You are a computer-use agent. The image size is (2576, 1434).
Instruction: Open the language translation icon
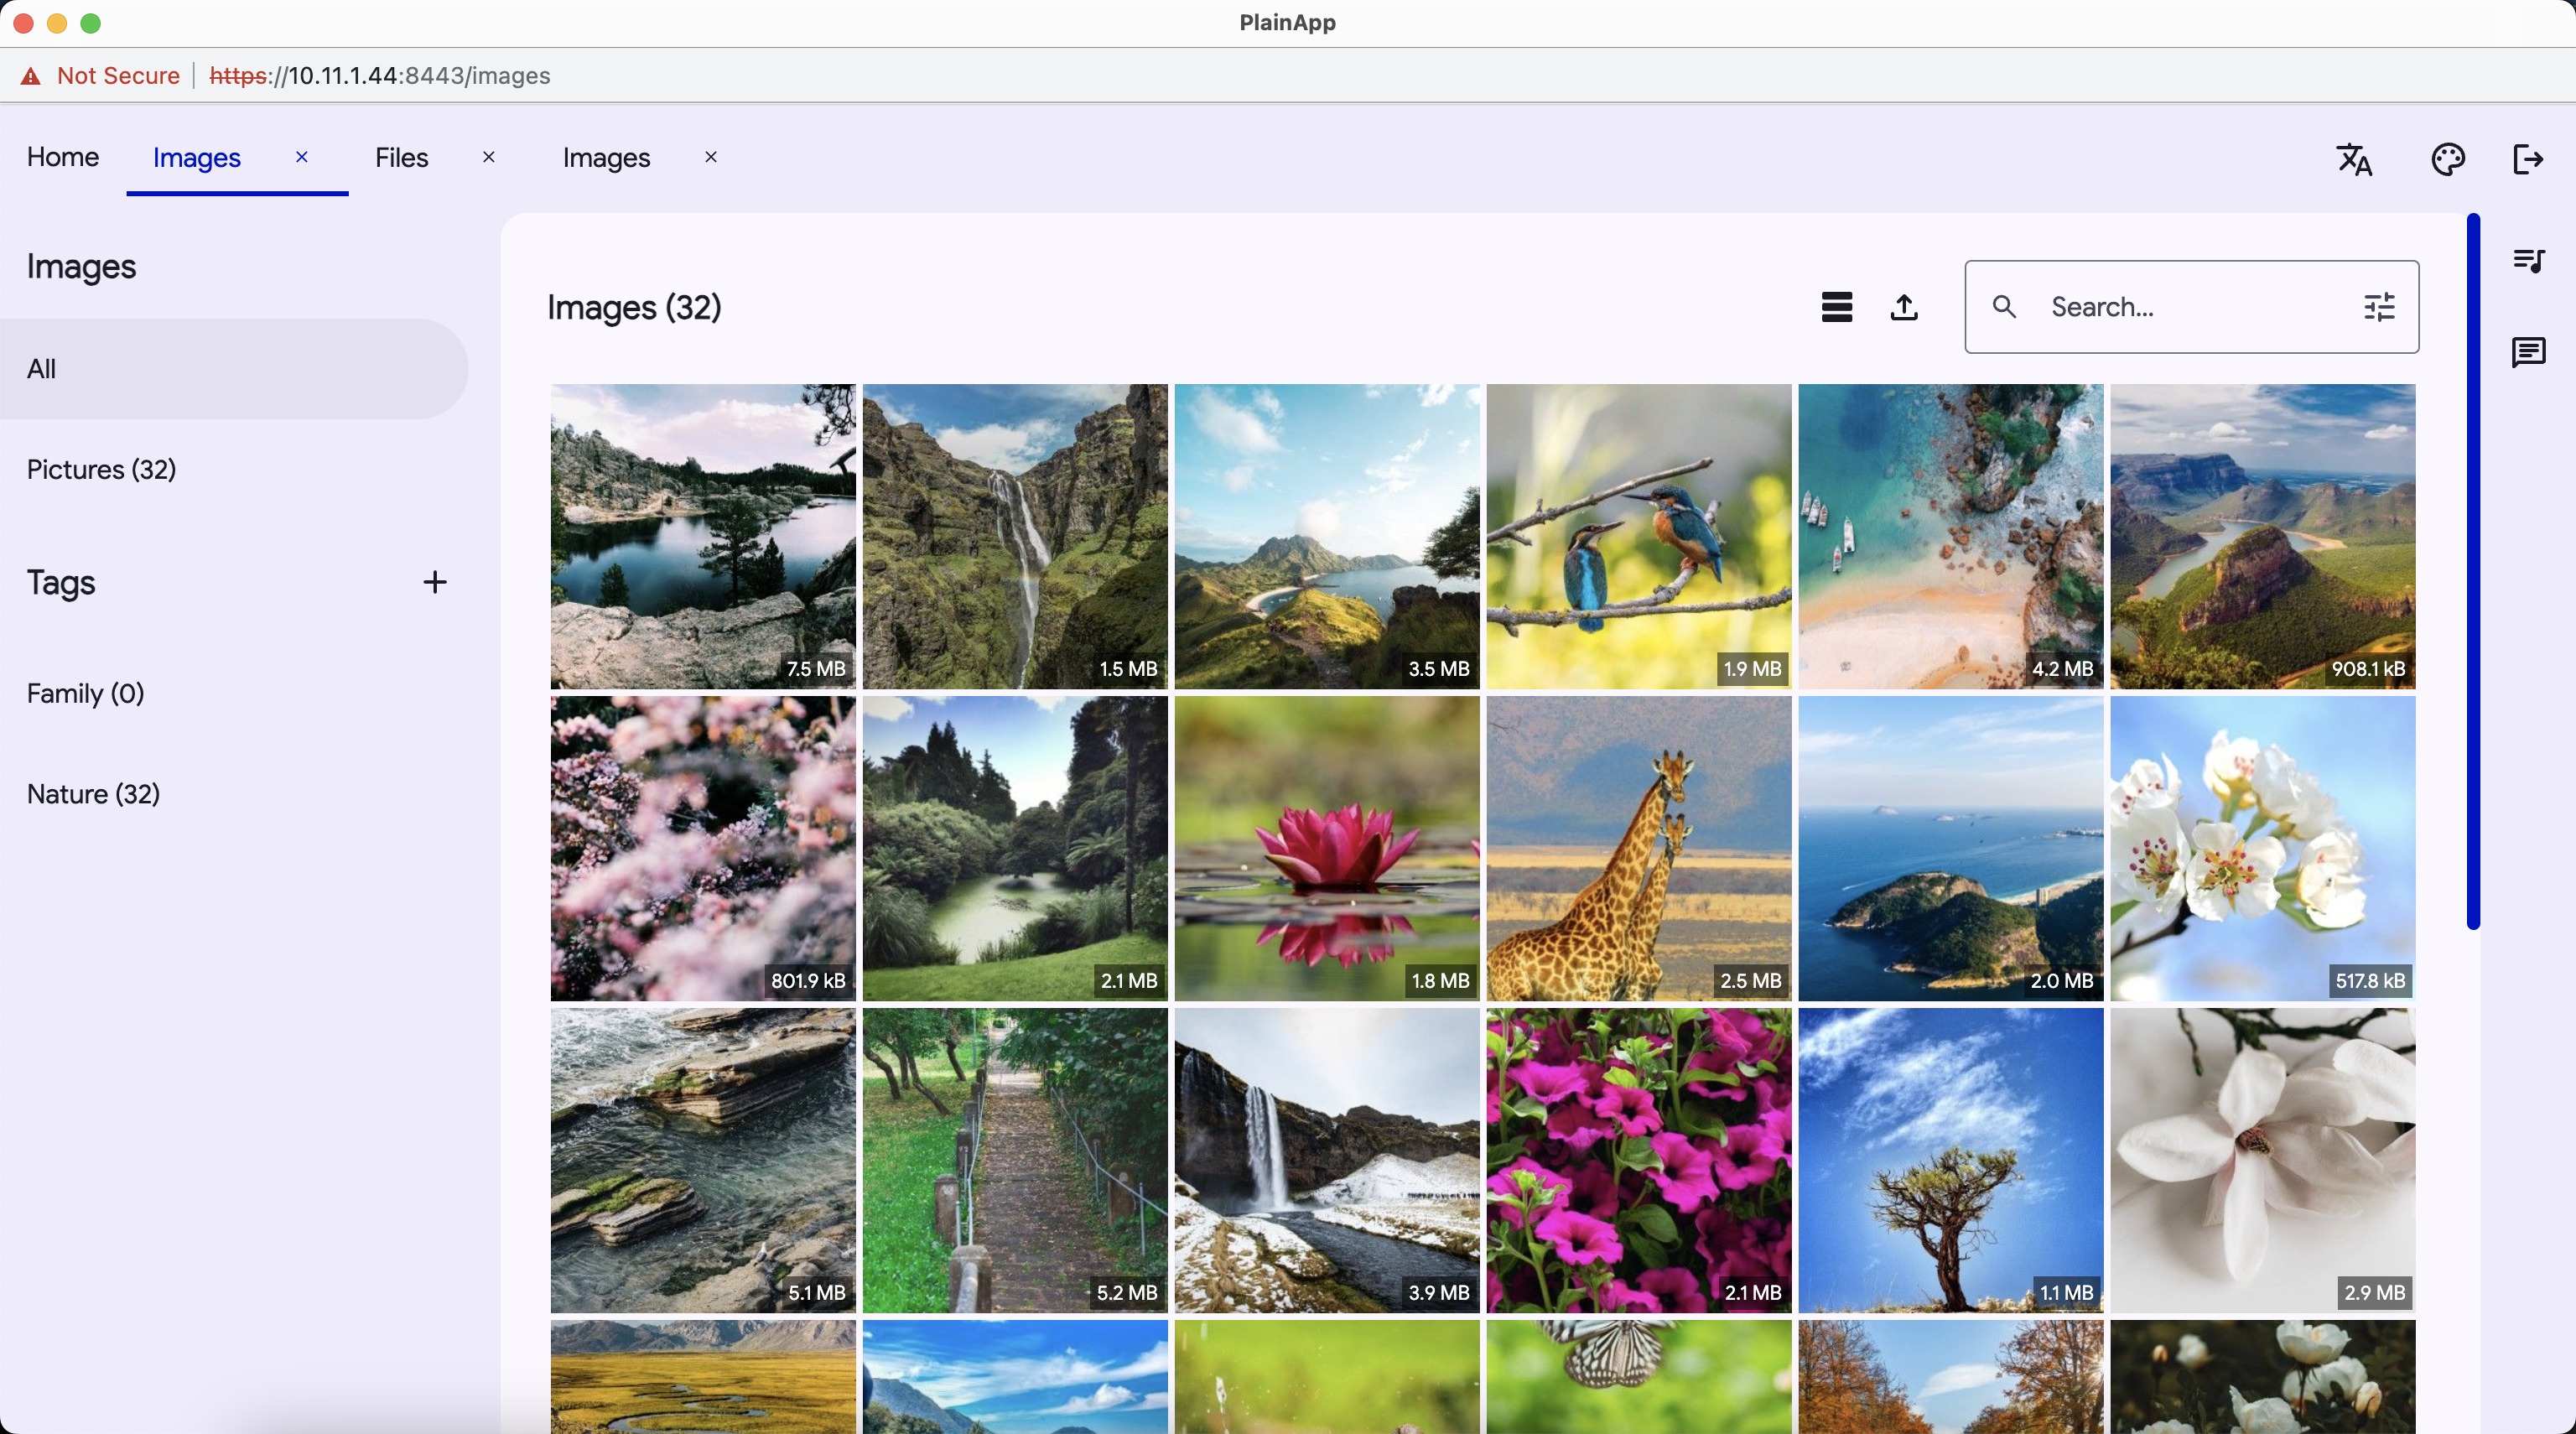tap(2354, 159)
